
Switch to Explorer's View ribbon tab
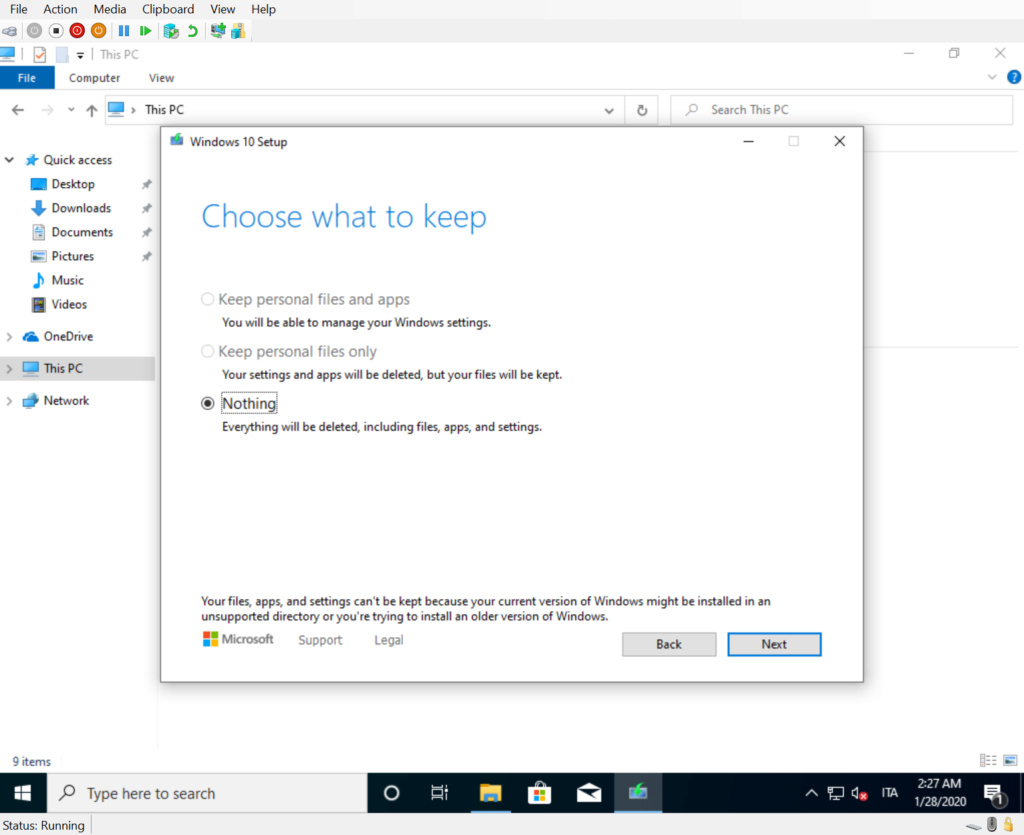(161, 78)
